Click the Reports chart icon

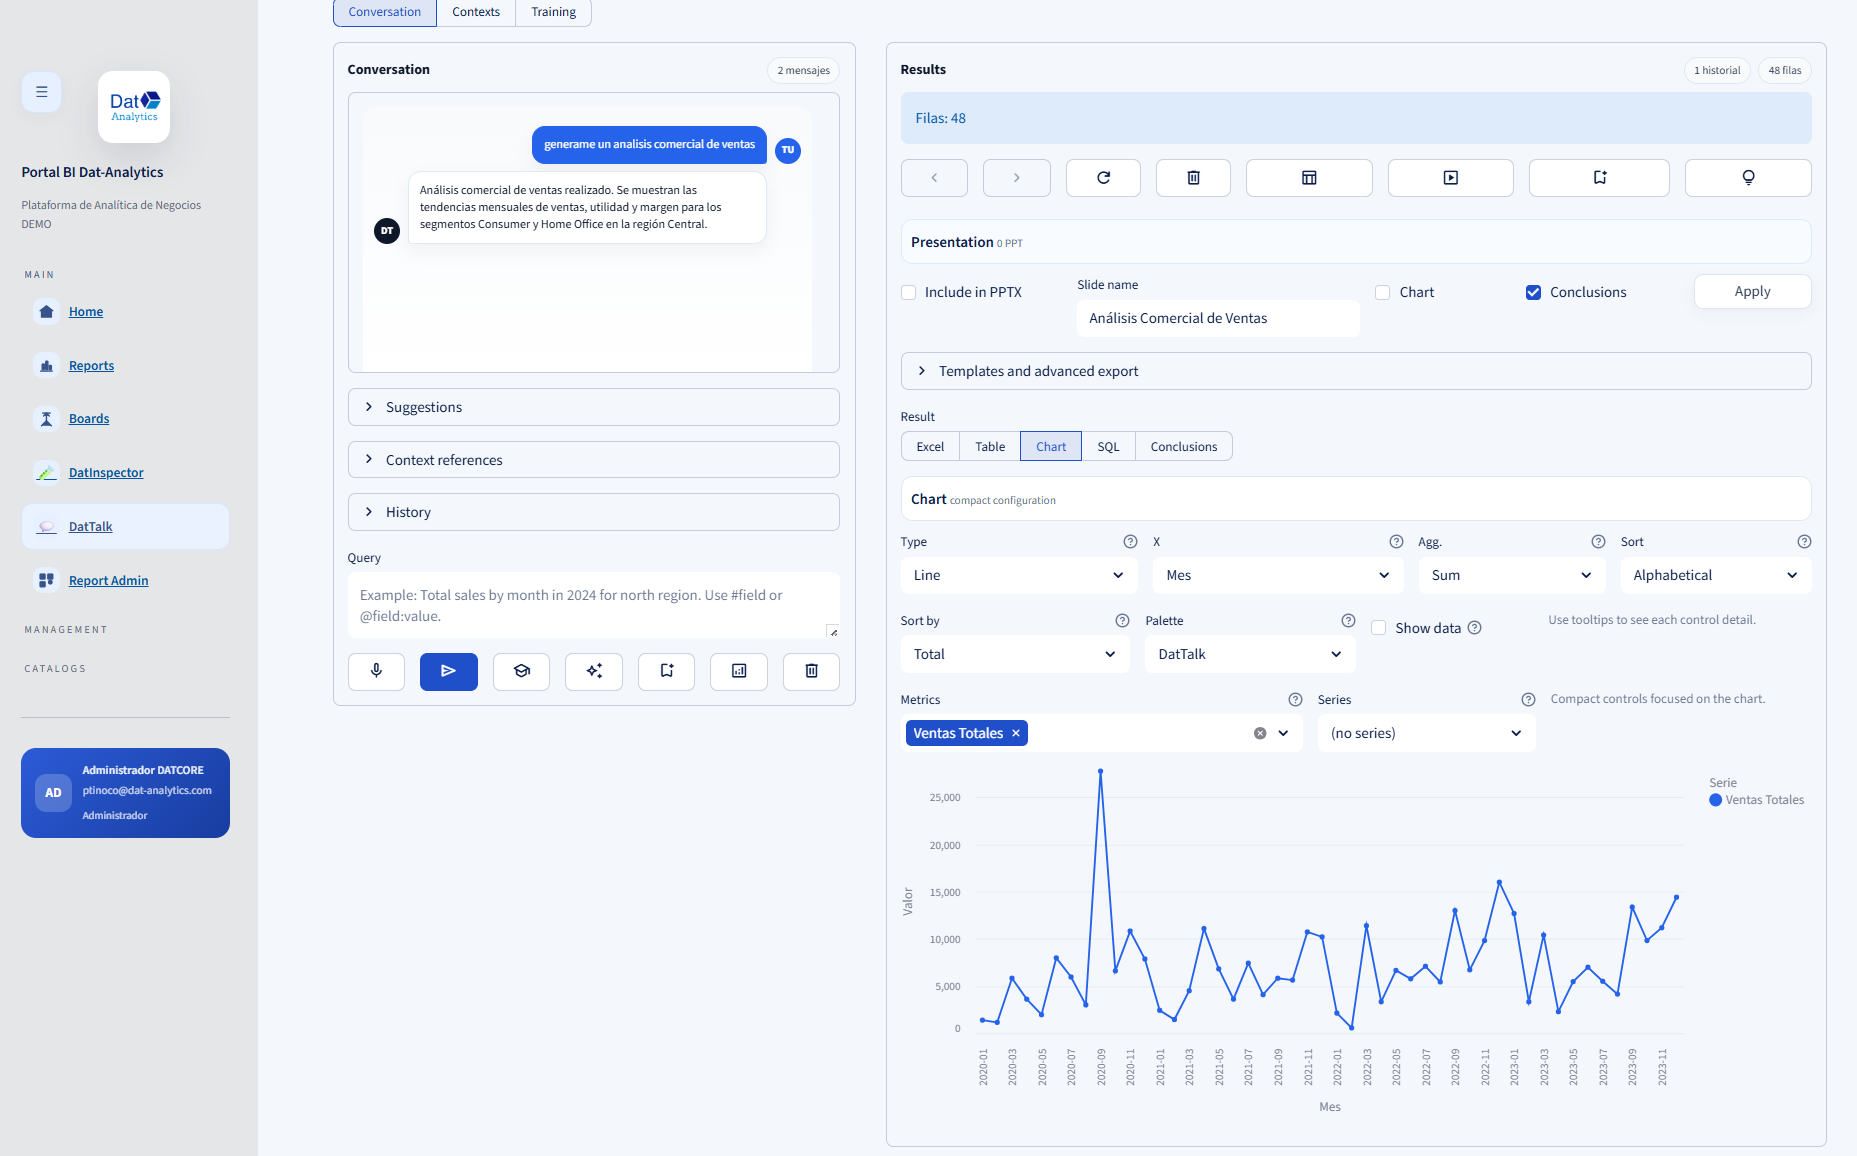(x=46, y=366)
